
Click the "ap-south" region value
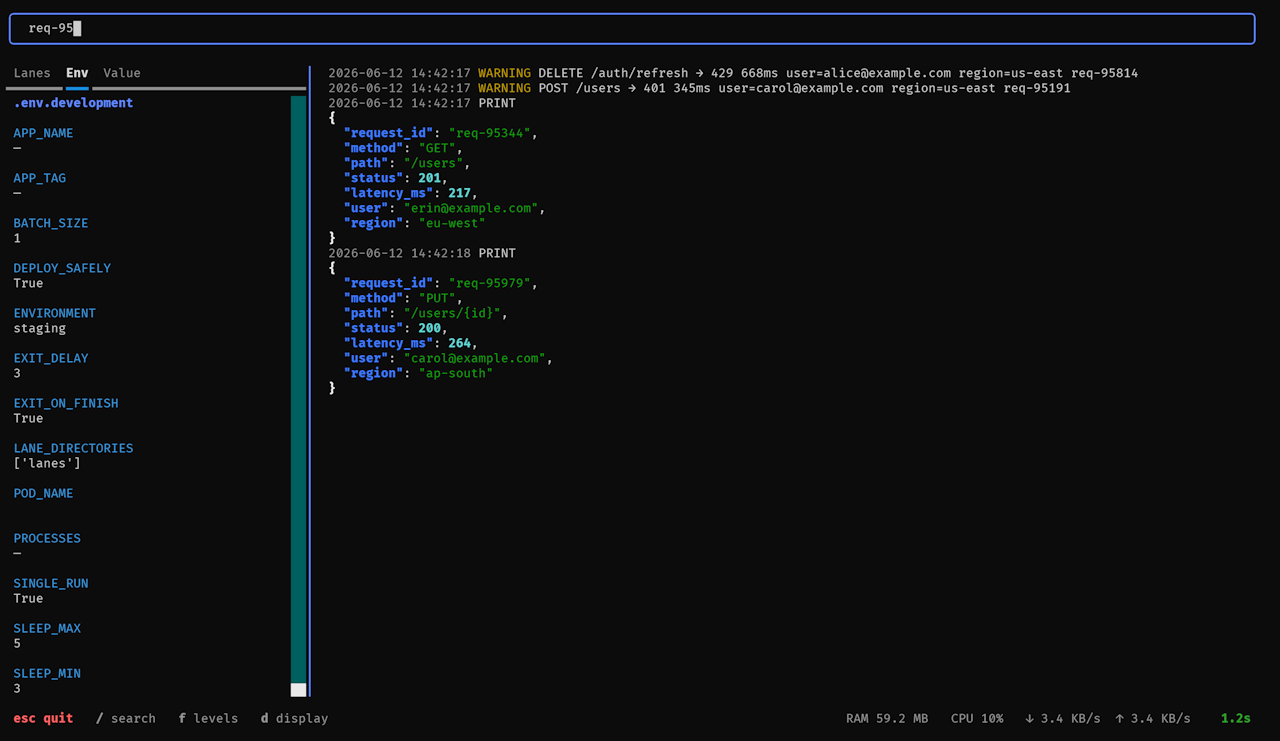click(x=456, y=373)
